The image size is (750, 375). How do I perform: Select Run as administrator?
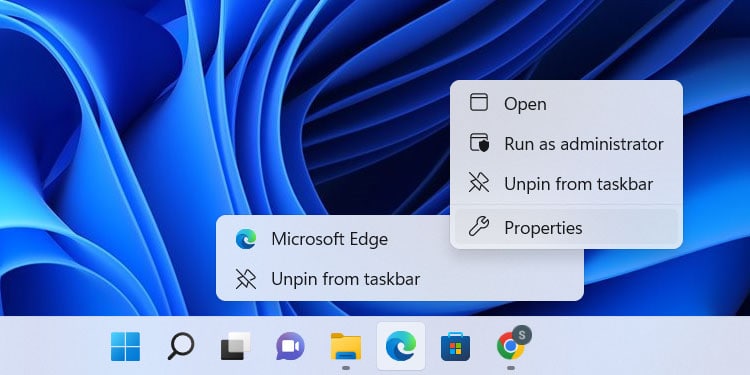click(566, 143)
